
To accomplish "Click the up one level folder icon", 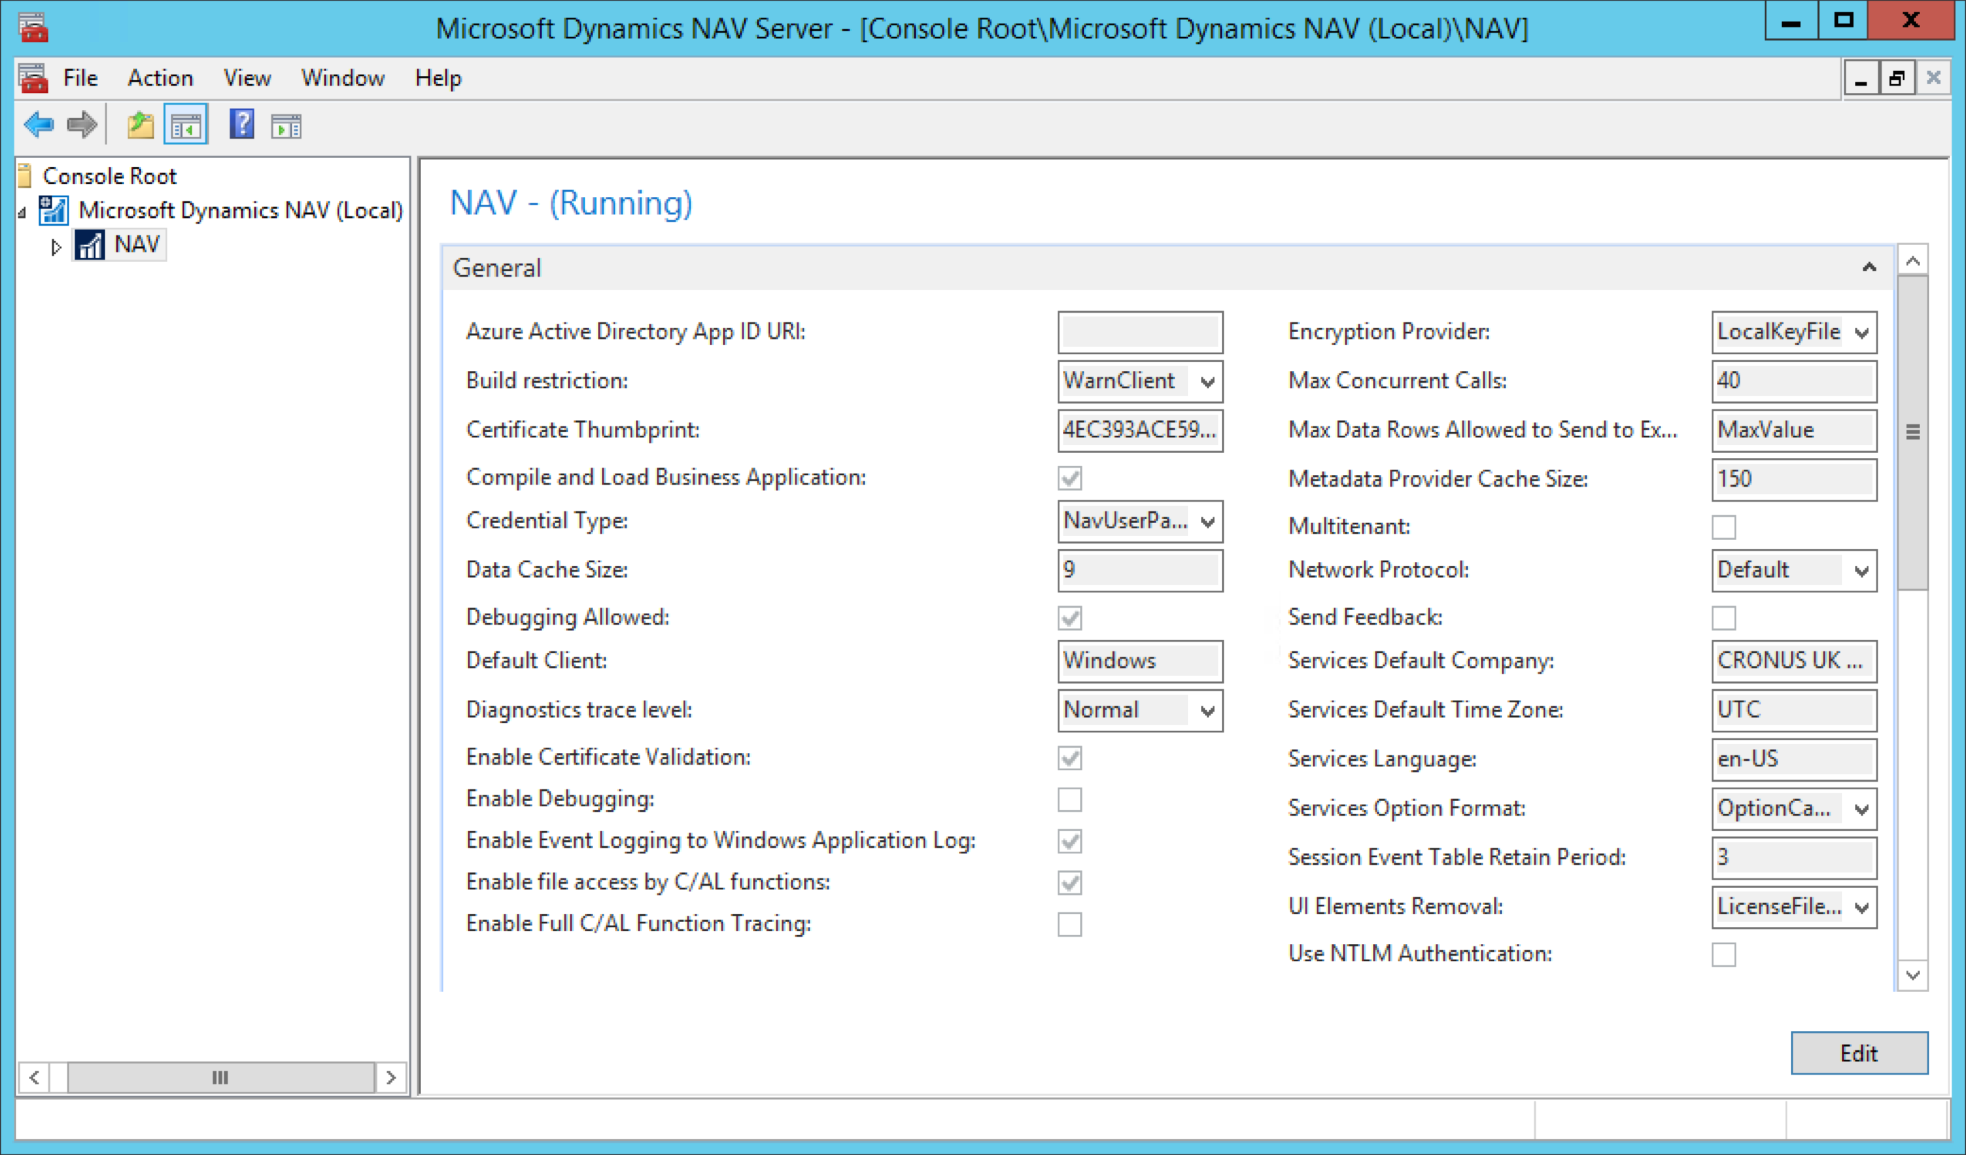I will tap(141, 125).
